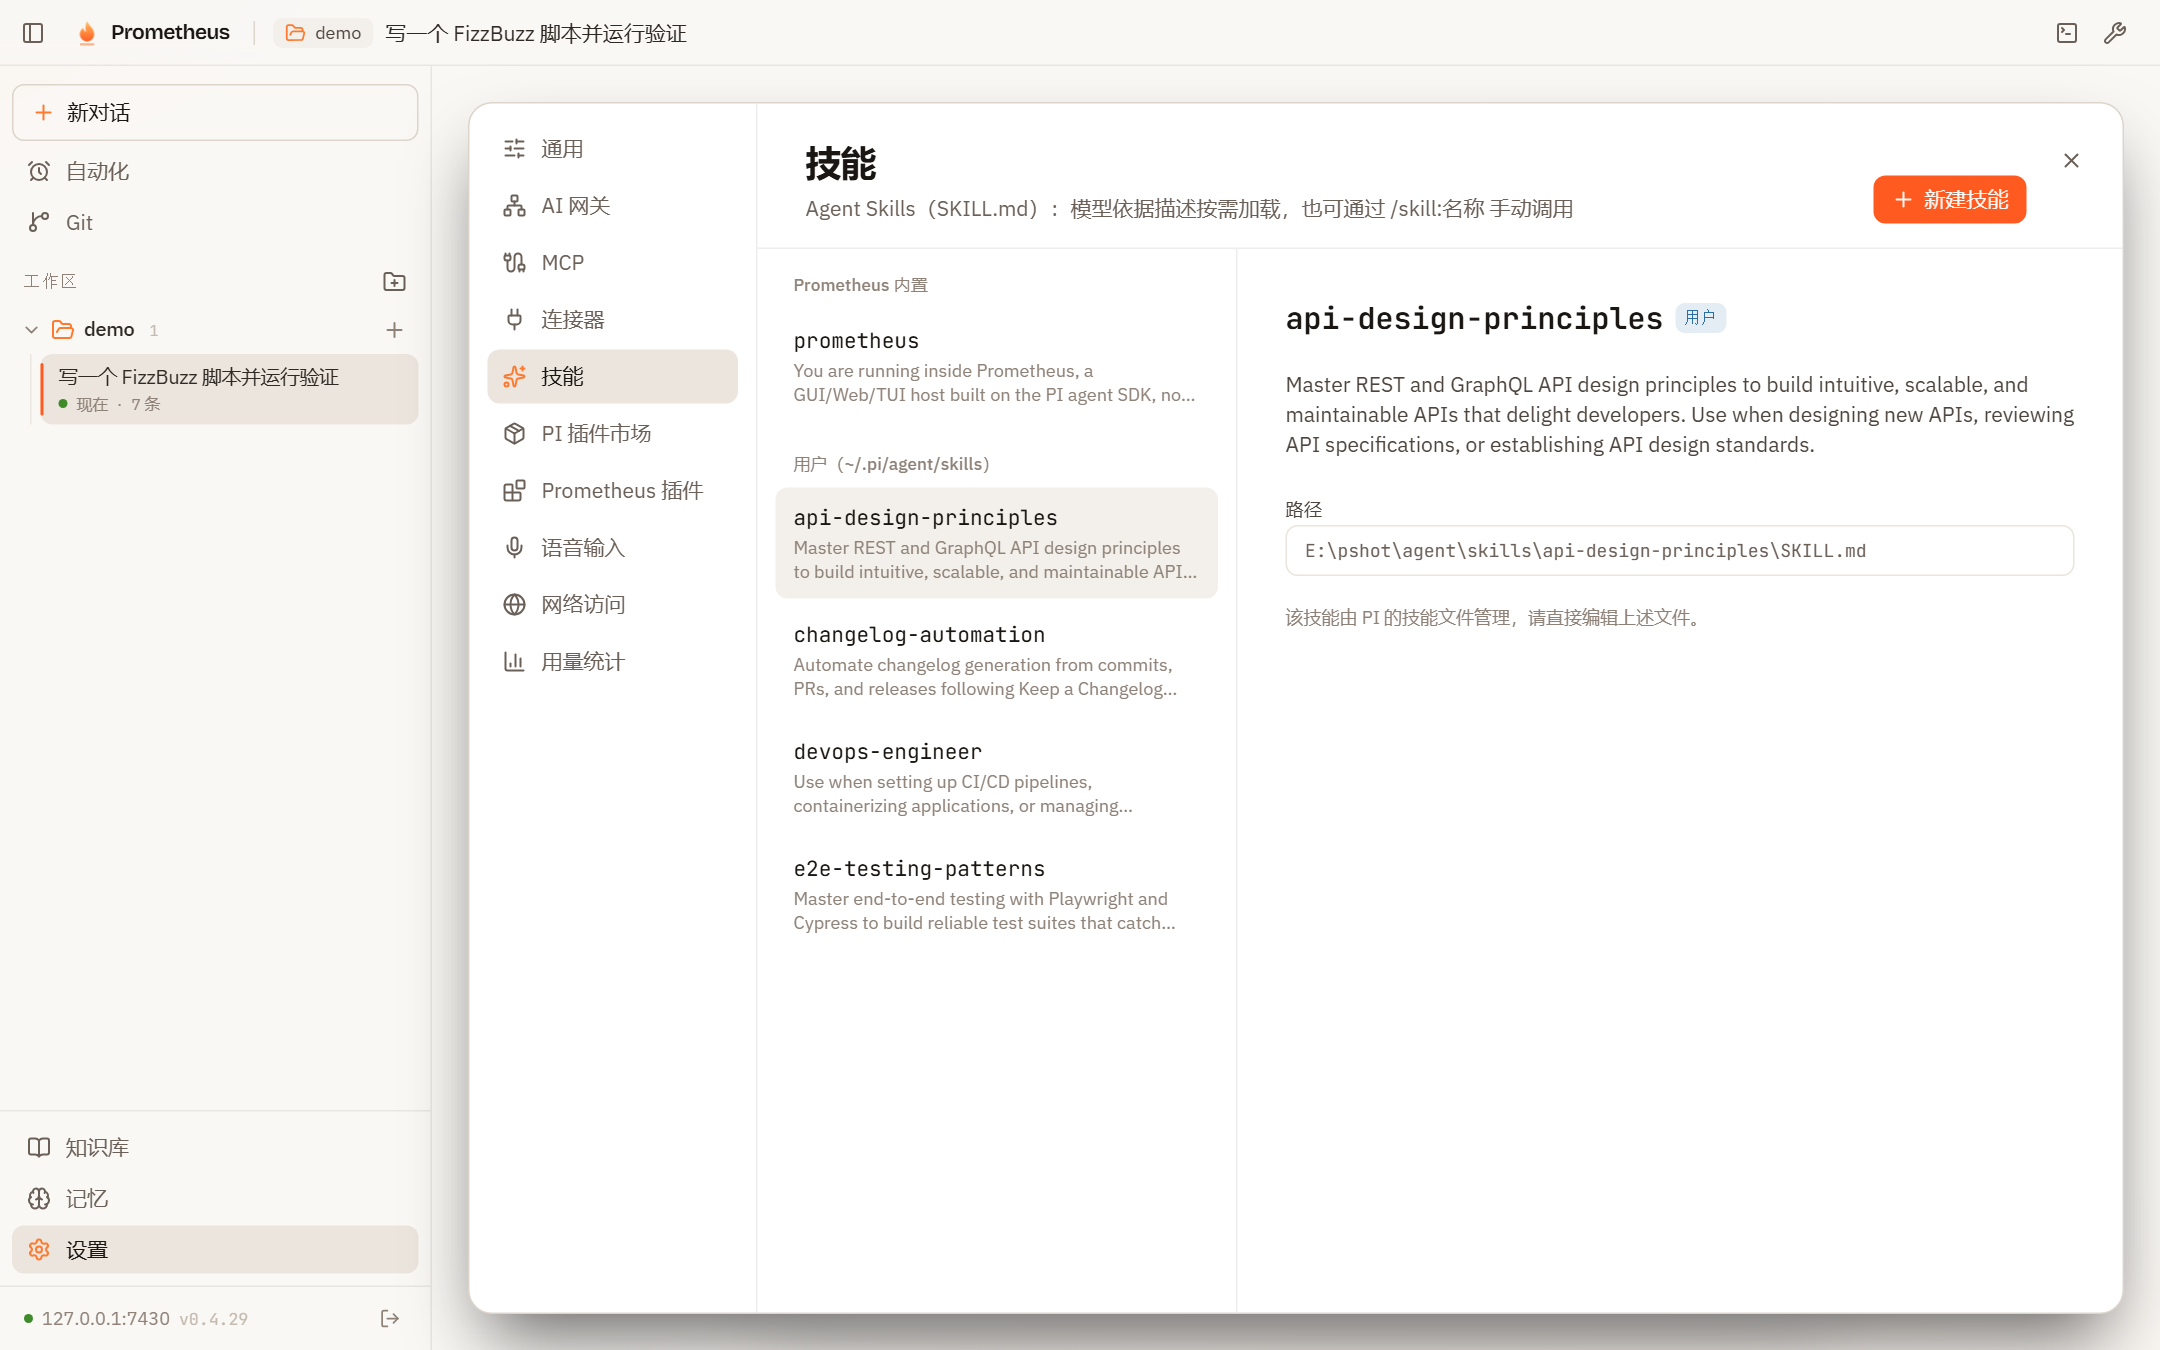This screenshot has width=2160, height=1350.
Task: Click the 新建技能 button
Action: (x=1949, y=199)
